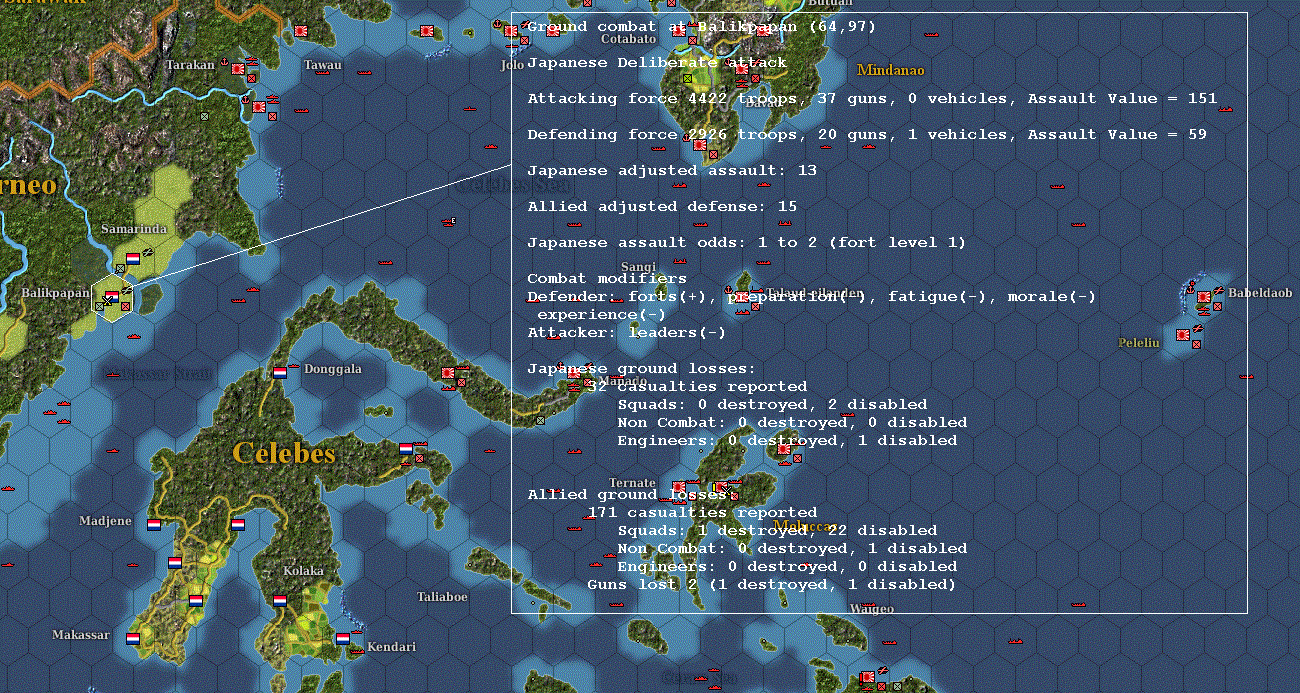Click the airfield icon at Peleliu
The width and height of the screenshot is (1300, 693).
pyautogui.click(x=1197, y=328)
